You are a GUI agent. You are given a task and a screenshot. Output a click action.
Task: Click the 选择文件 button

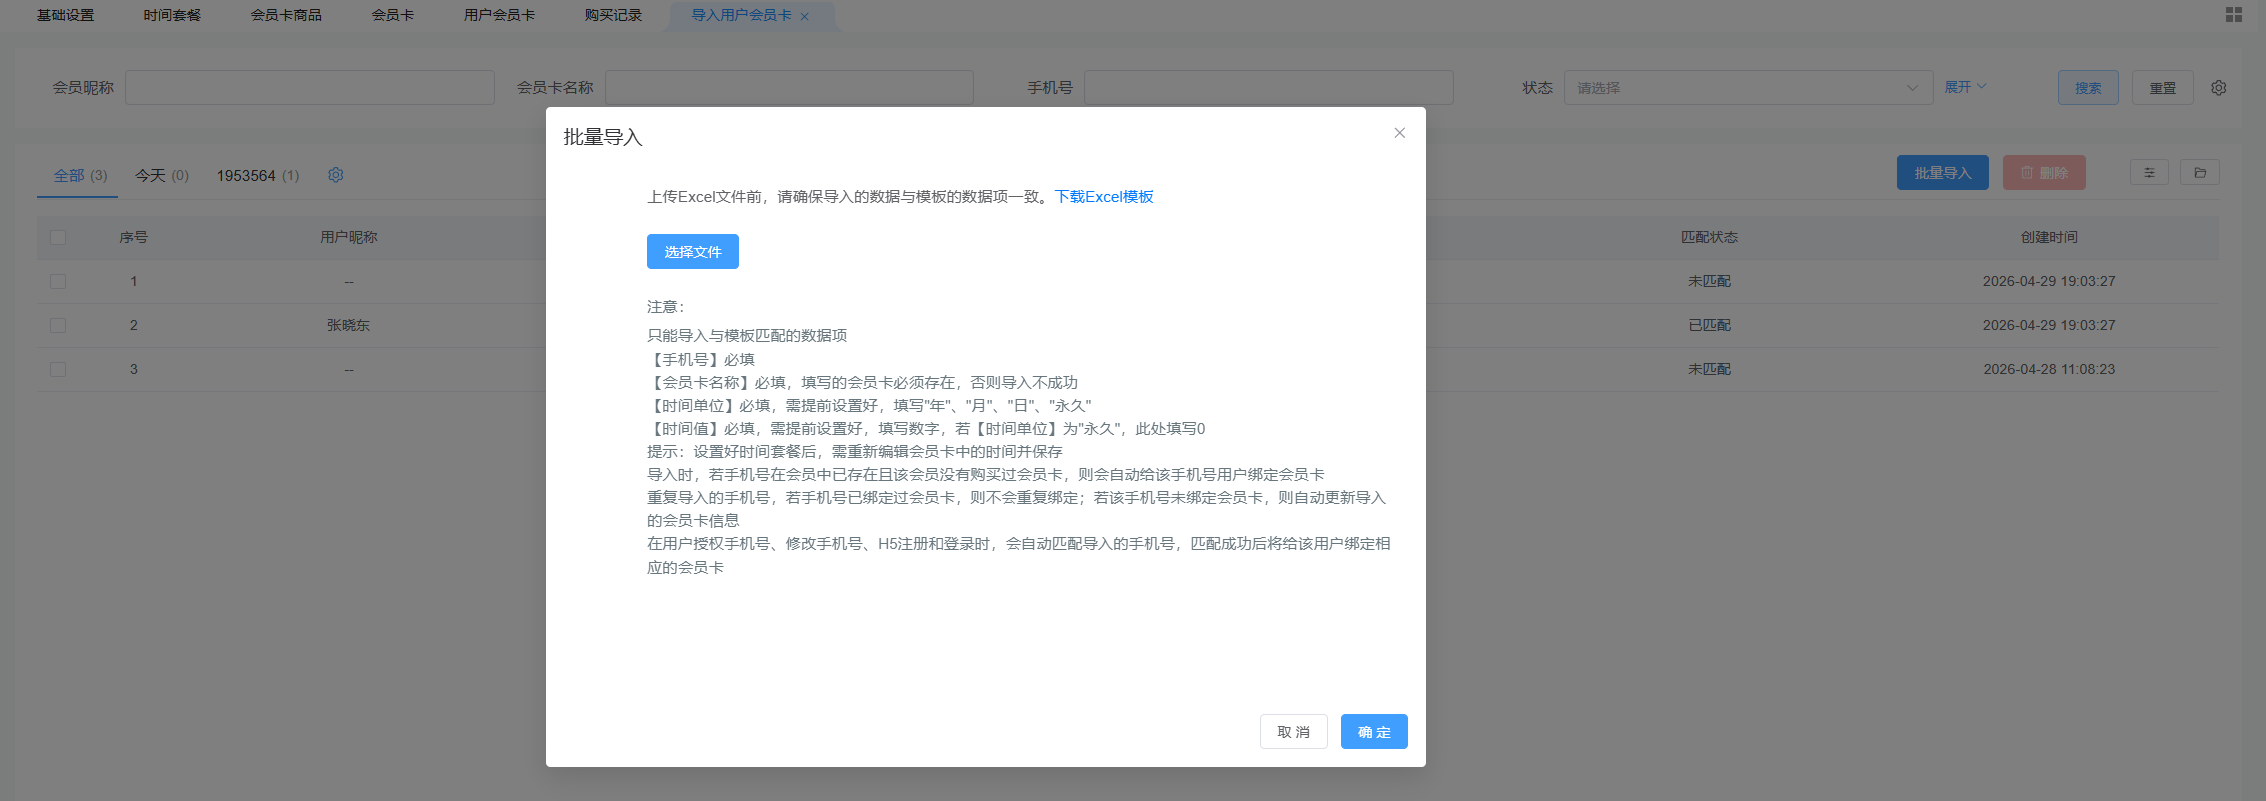[x=693, y=252]
